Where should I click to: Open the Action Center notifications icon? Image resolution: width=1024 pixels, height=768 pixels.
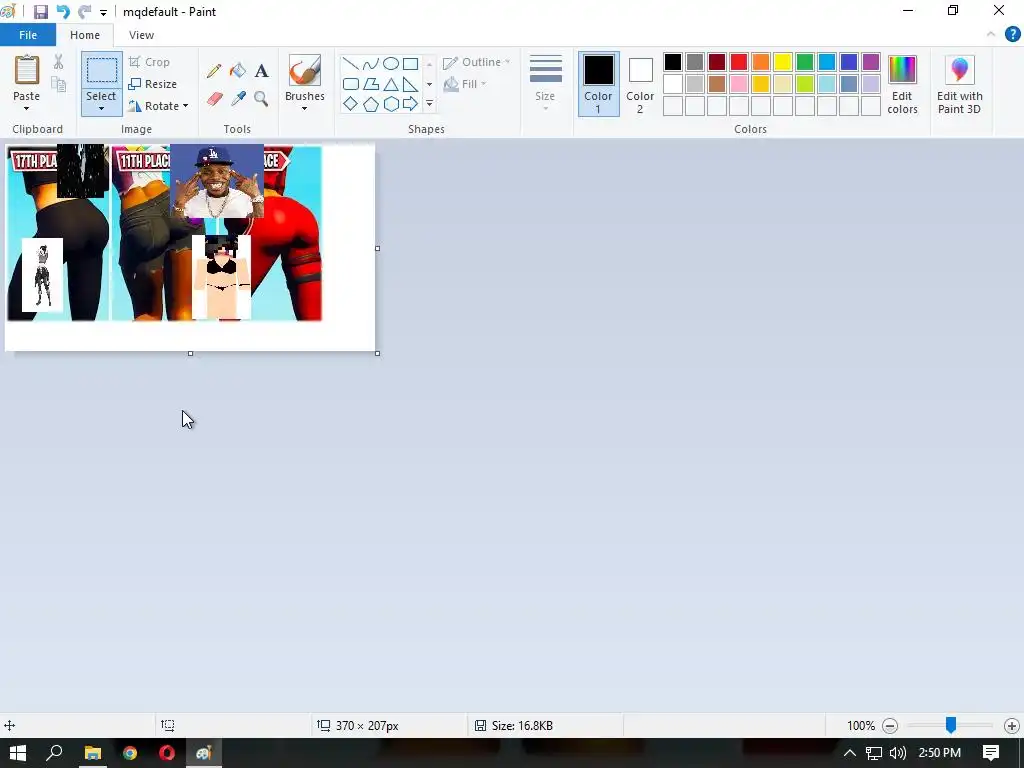(x=991, y=753)
